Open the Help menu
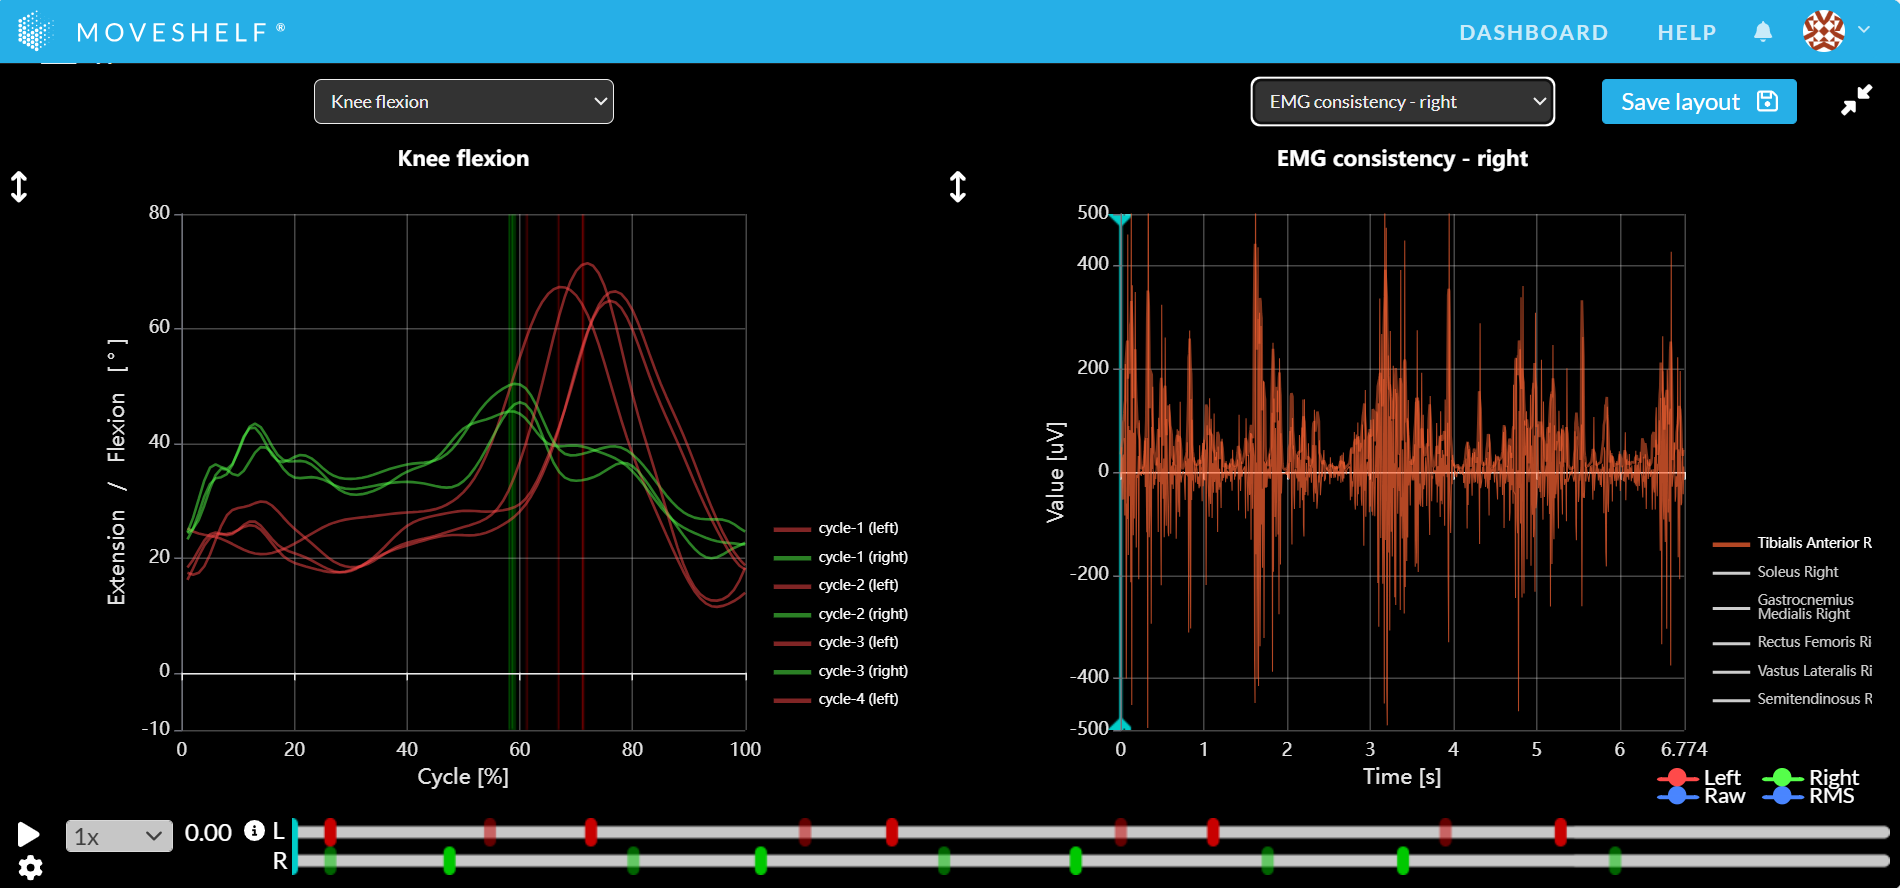Image resolution: width=1900 pixels, height=888 pixels. click(1686, 32)
